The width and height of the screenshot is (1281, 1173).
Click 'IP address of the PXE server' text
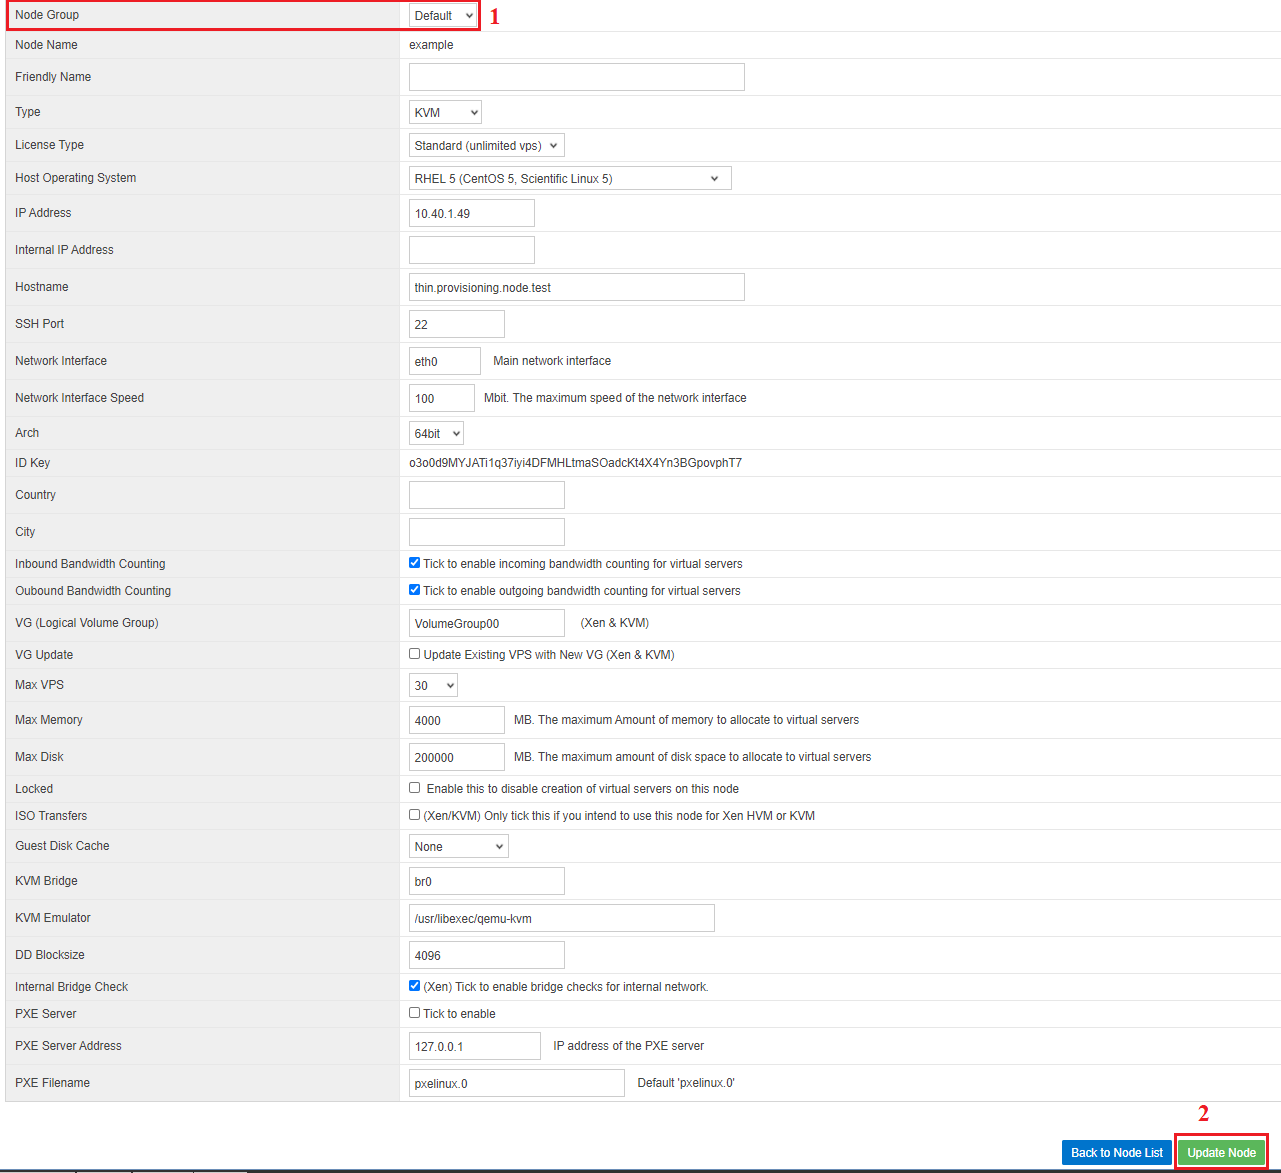629,1046
